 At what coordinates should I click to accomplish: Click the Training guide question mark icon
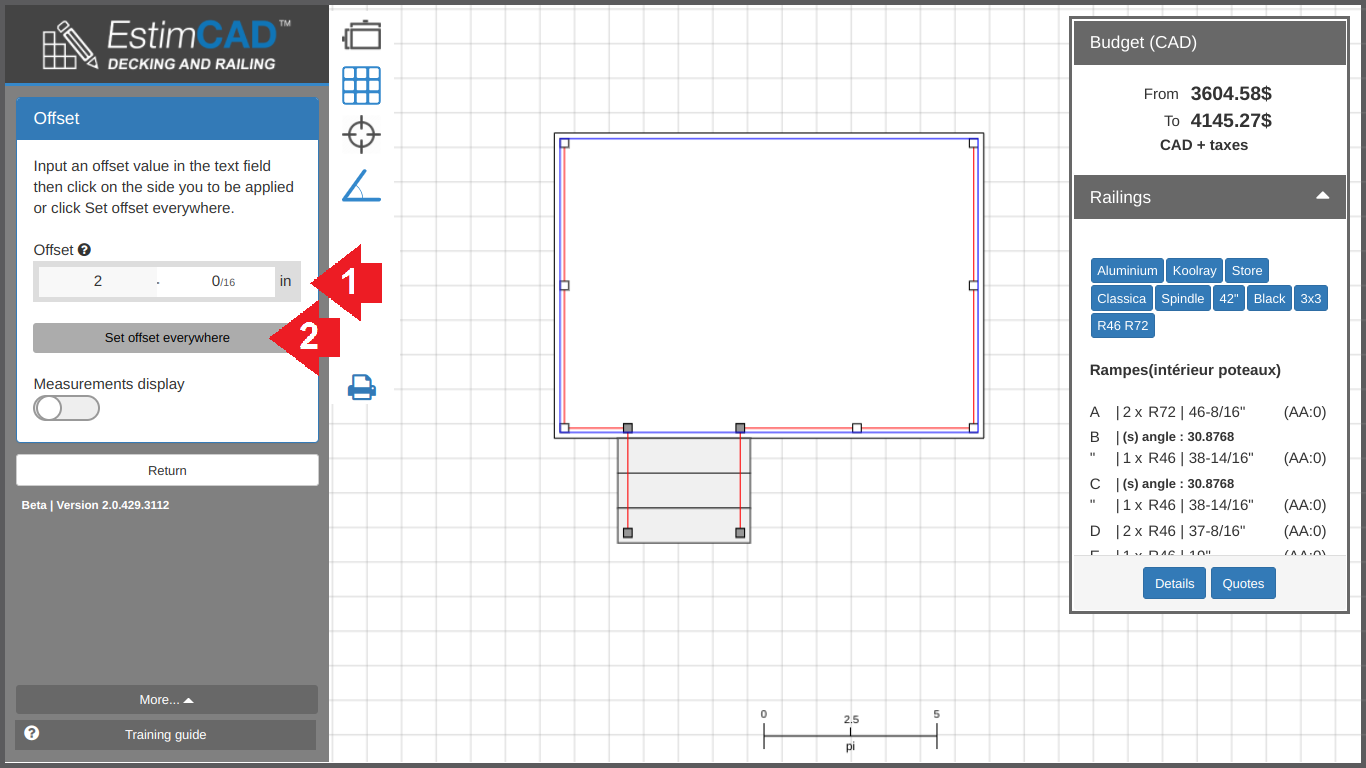pos(32,733)
